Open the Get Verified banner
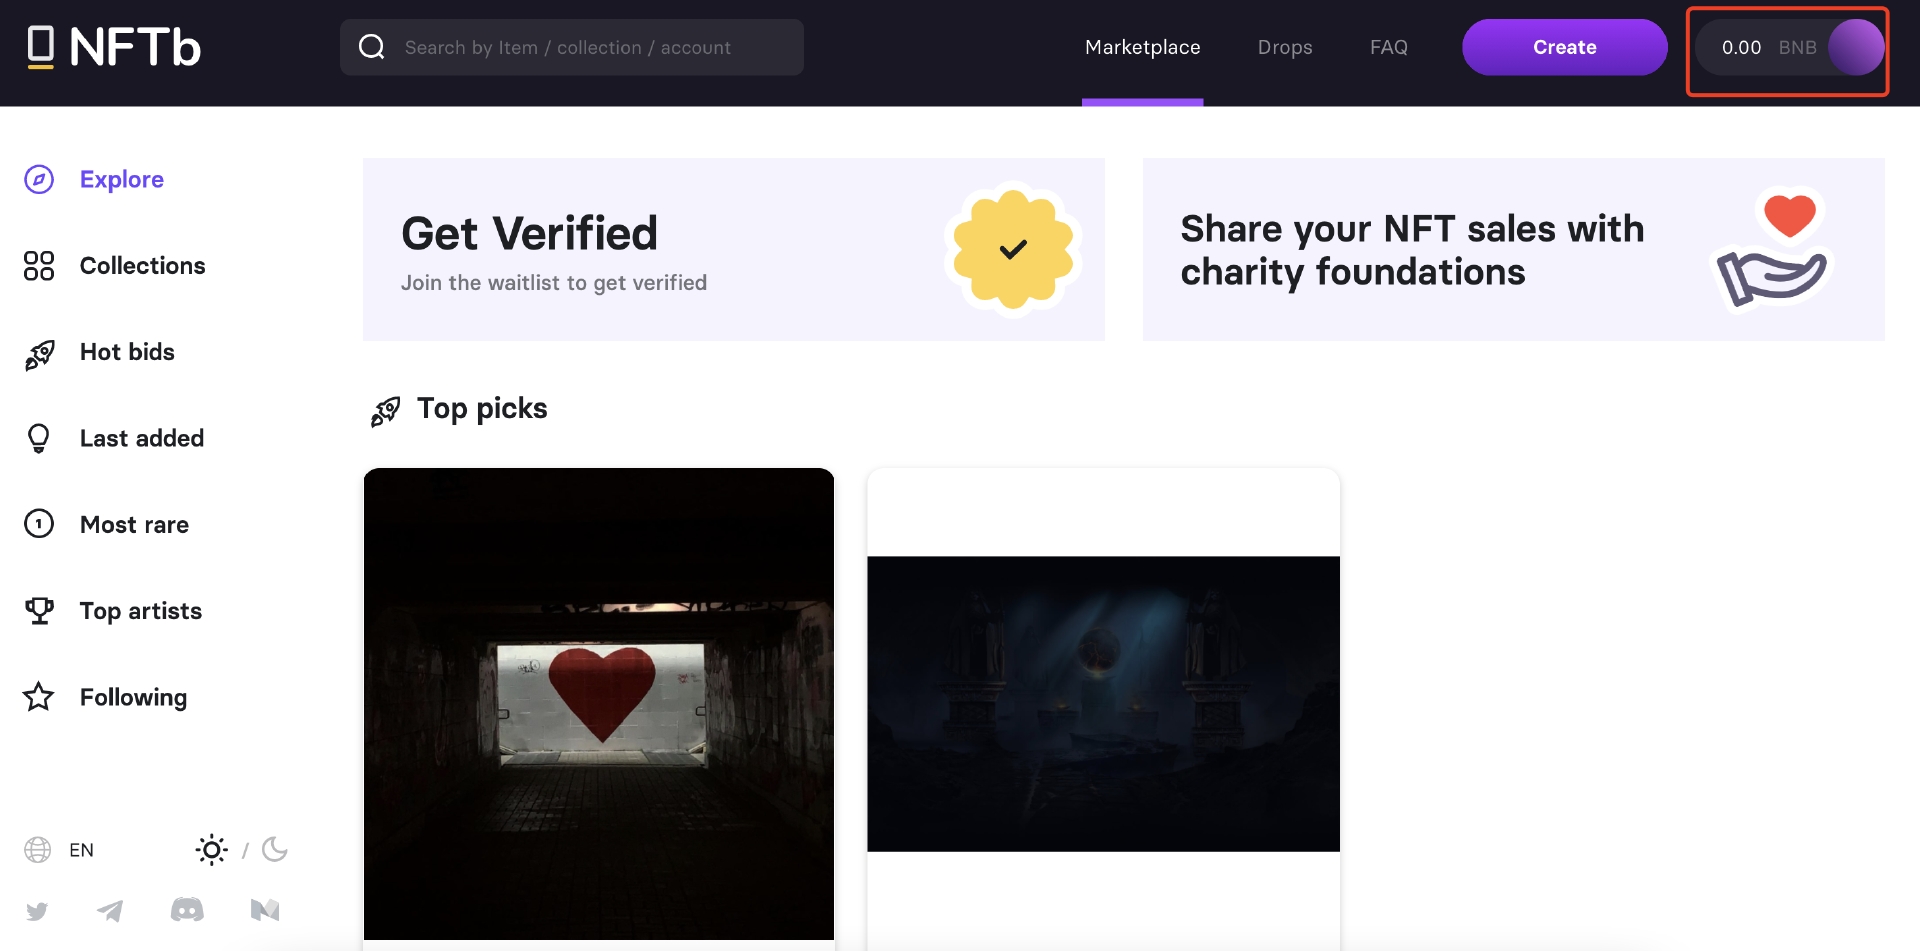The height and width of the screenshot is (951, 1920). pyautogui.click(x=734, y=249)
